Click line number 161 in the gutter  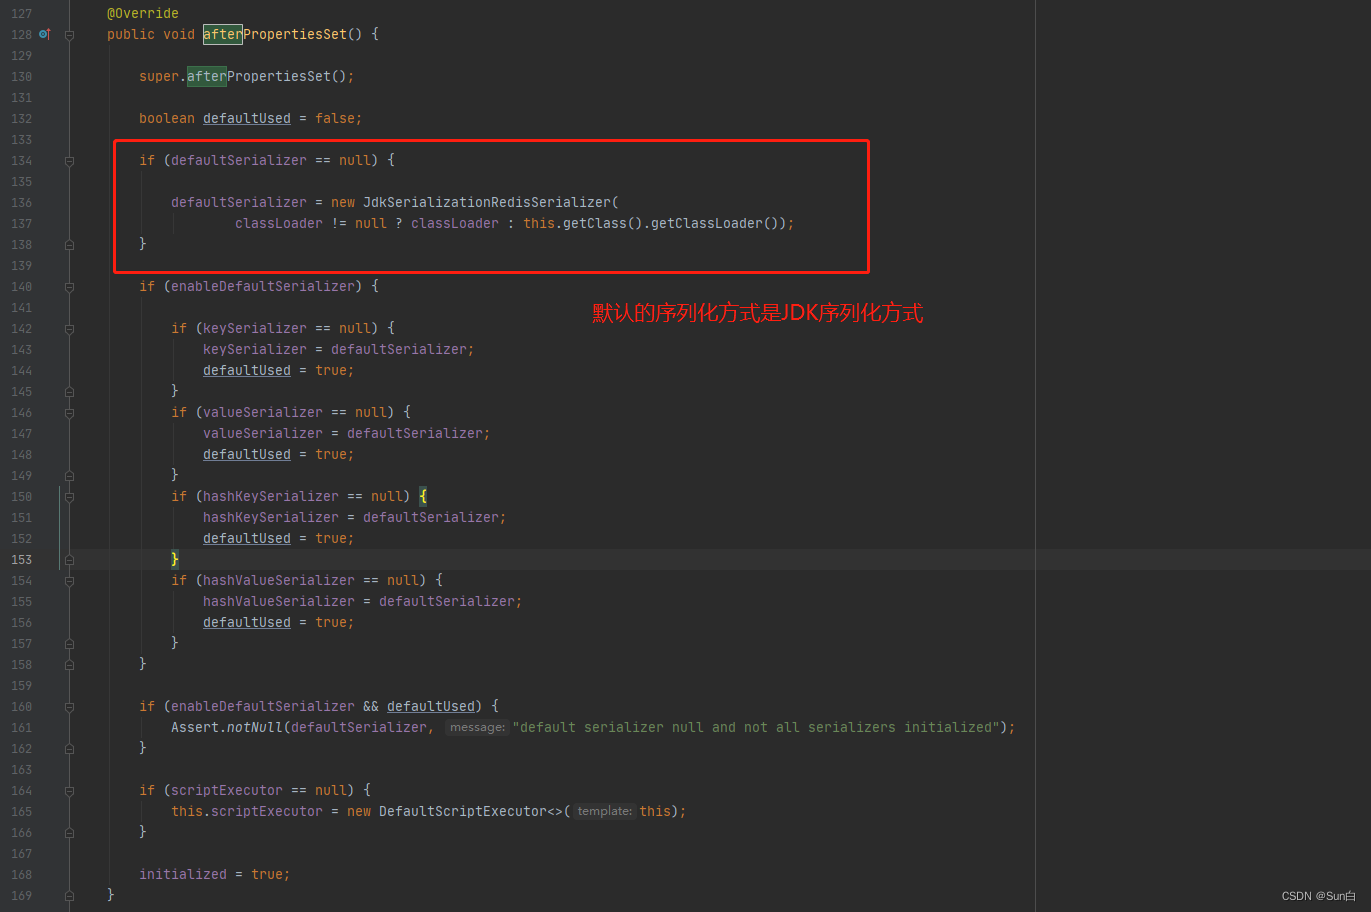22,728
